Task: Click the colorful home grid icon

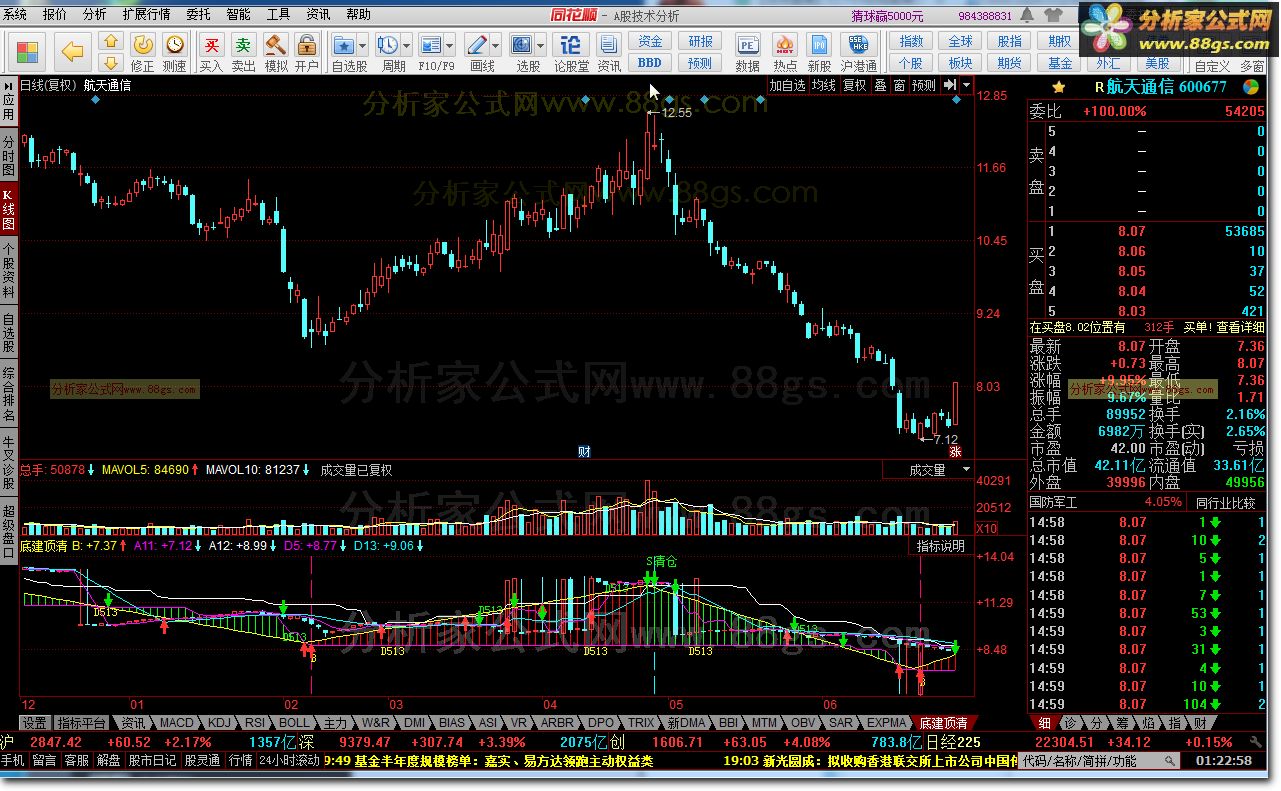Action: [27, 52]
